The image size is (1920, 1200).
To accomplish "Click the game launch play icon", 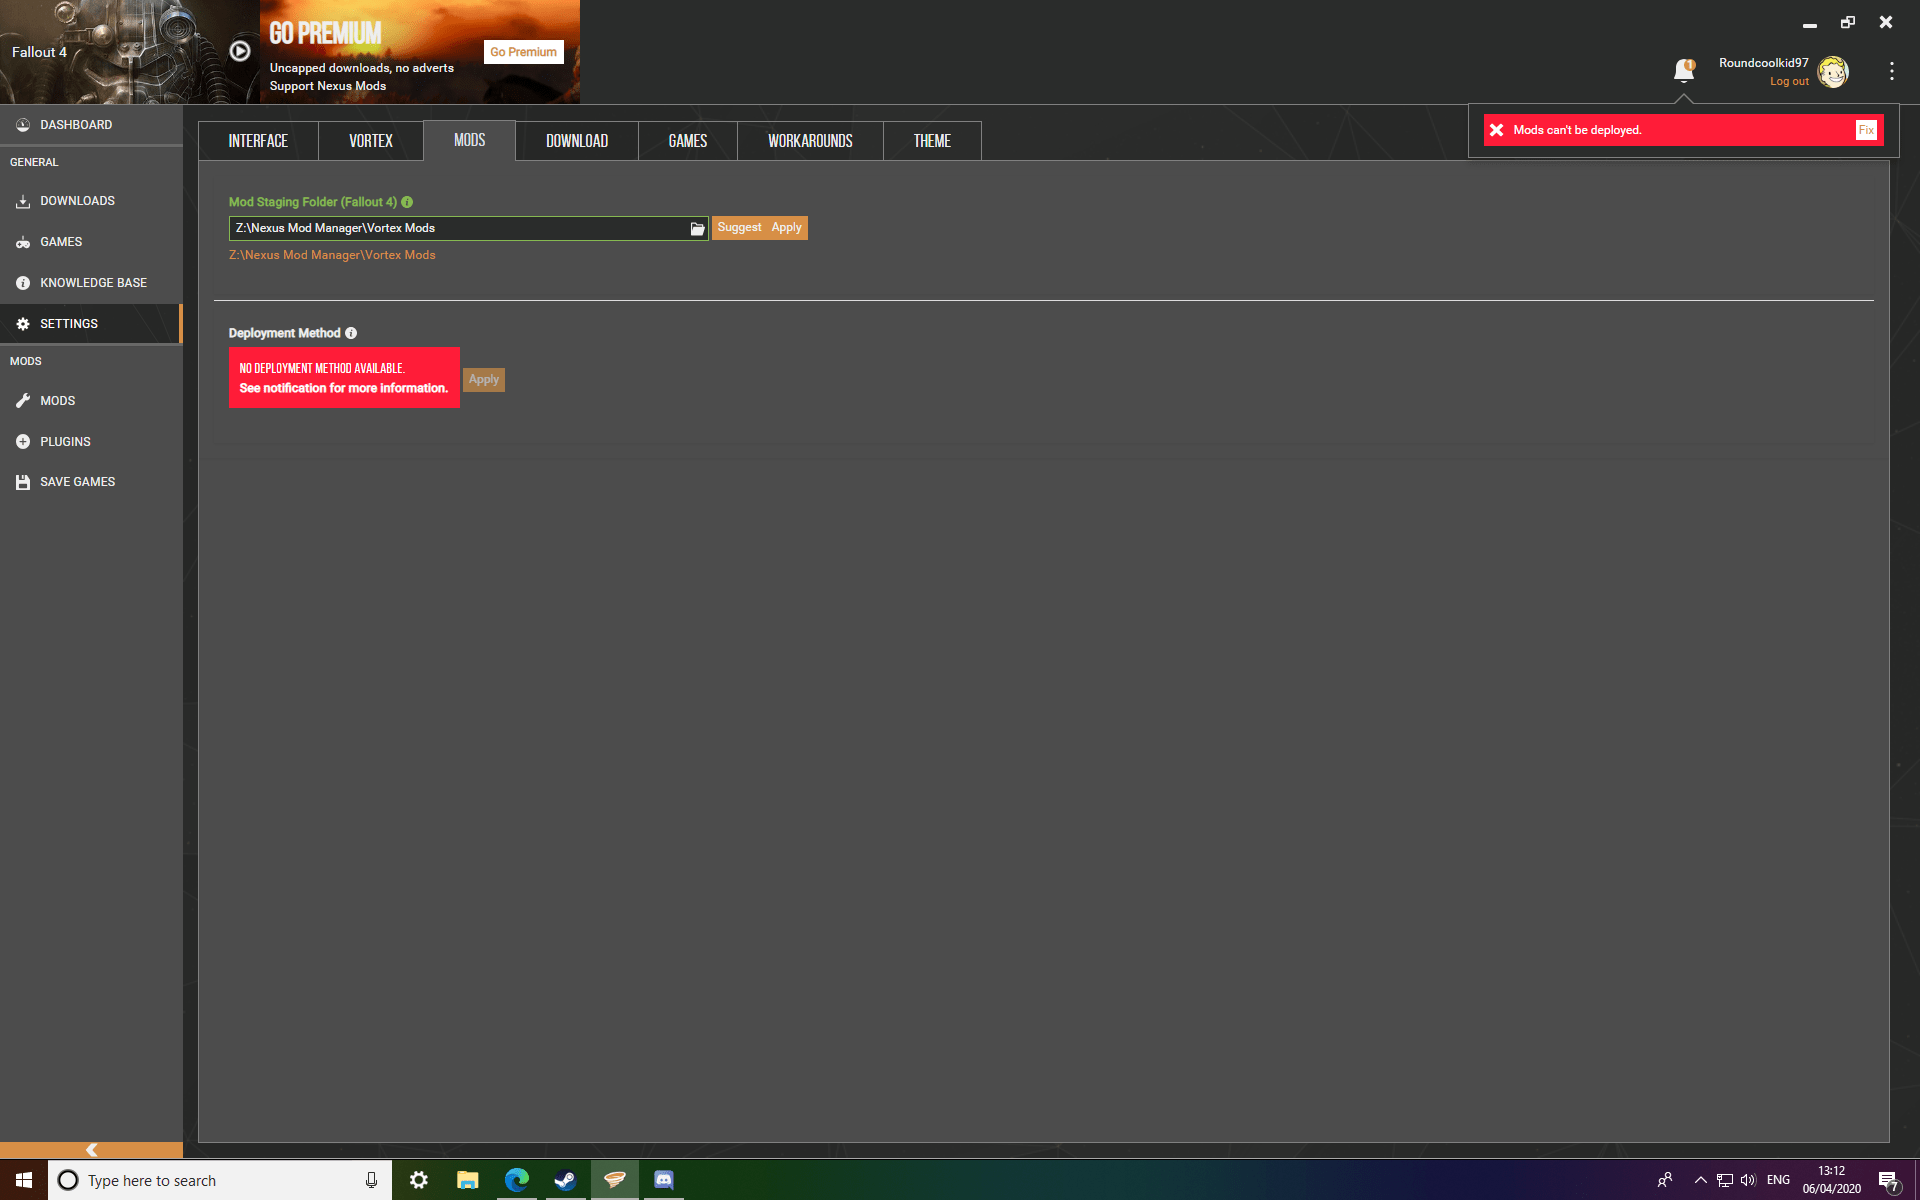I will click(240, 51).
